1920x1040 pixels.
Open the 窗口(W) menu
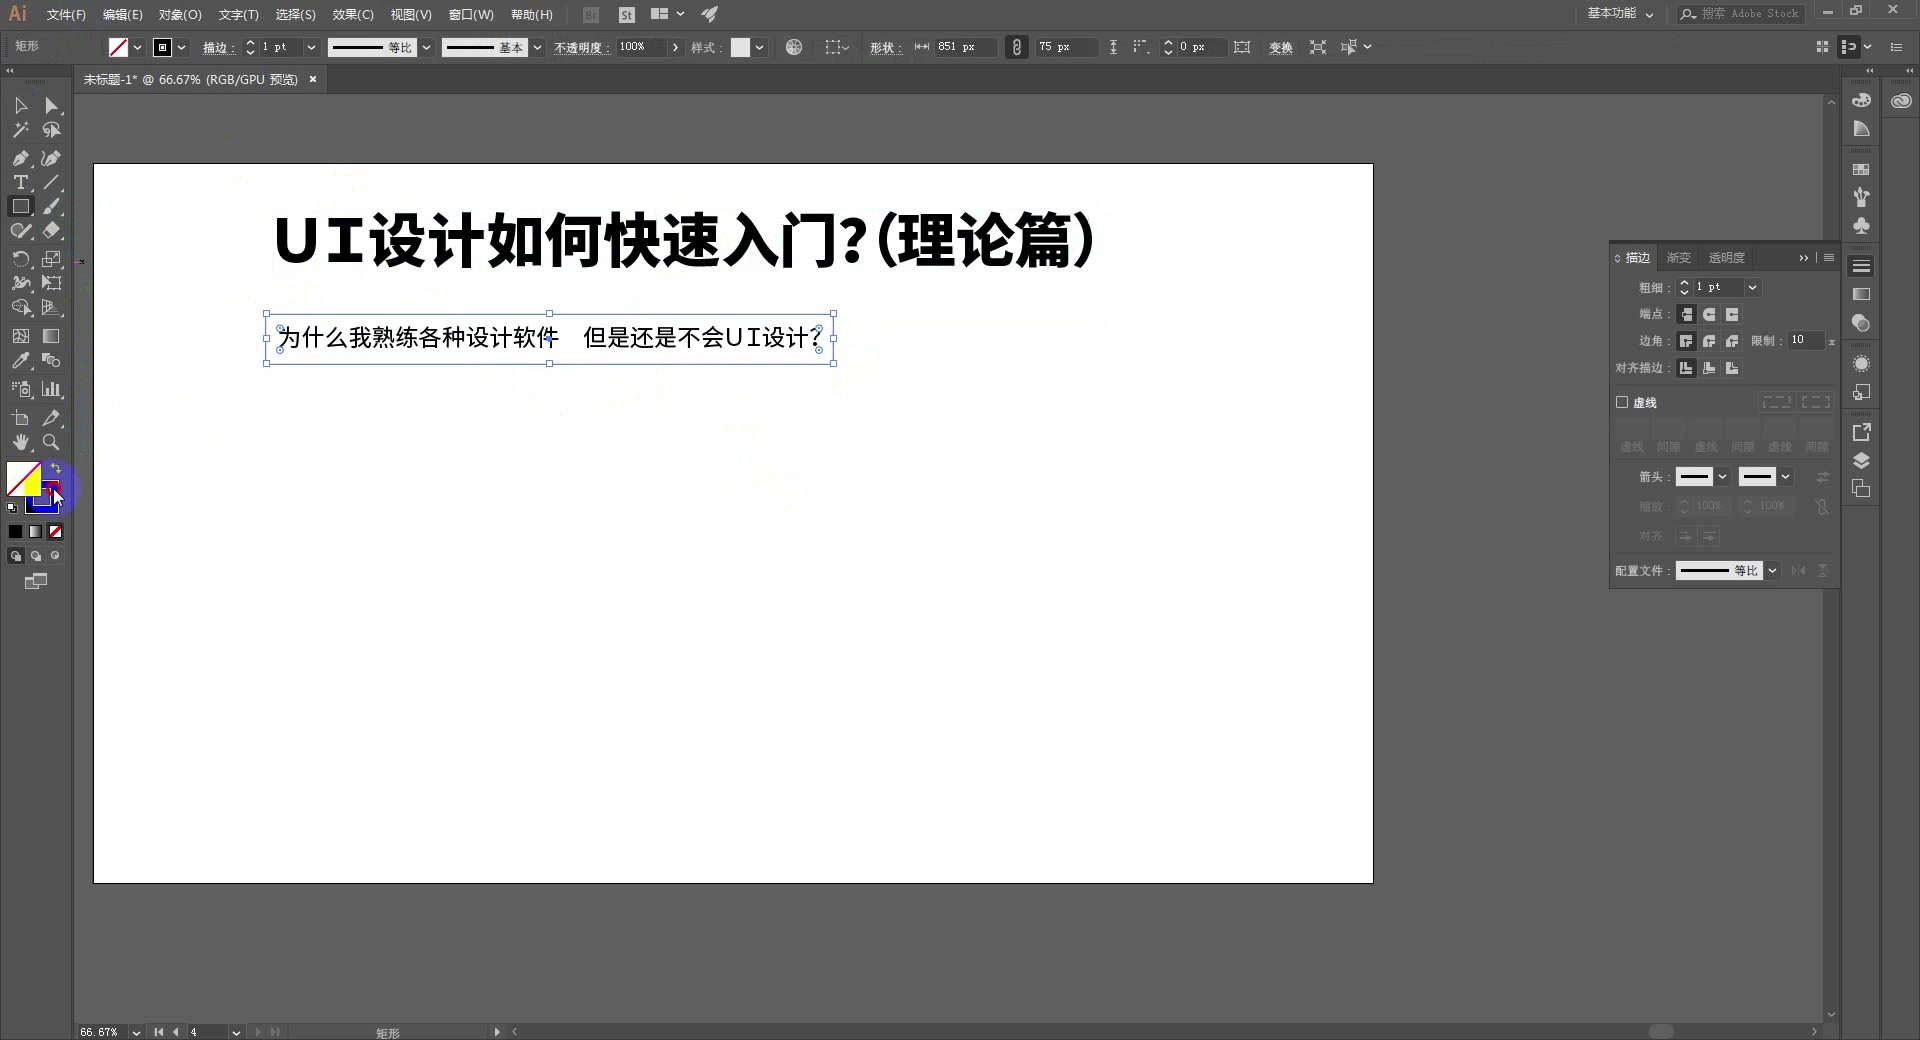click(471, 15)
